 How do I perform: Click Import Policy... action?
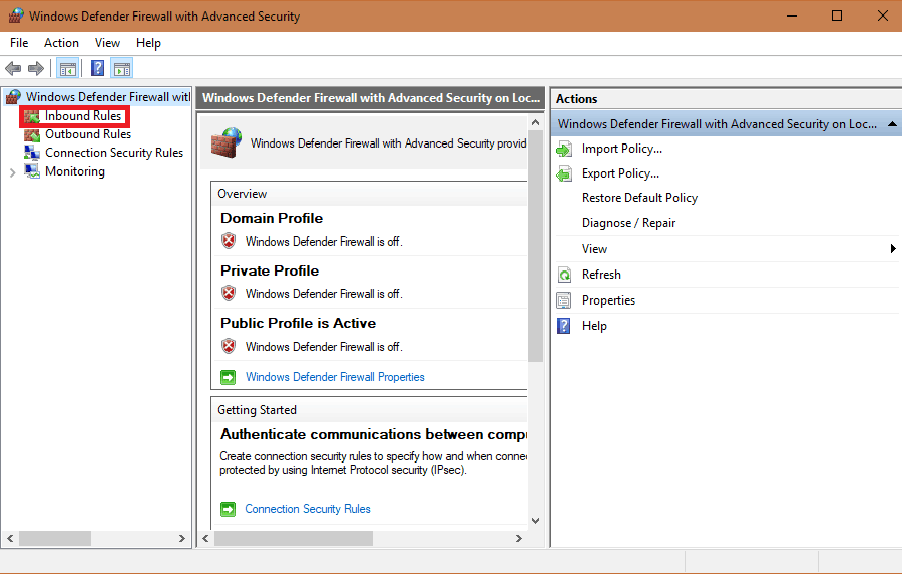[x=622, y=149]
